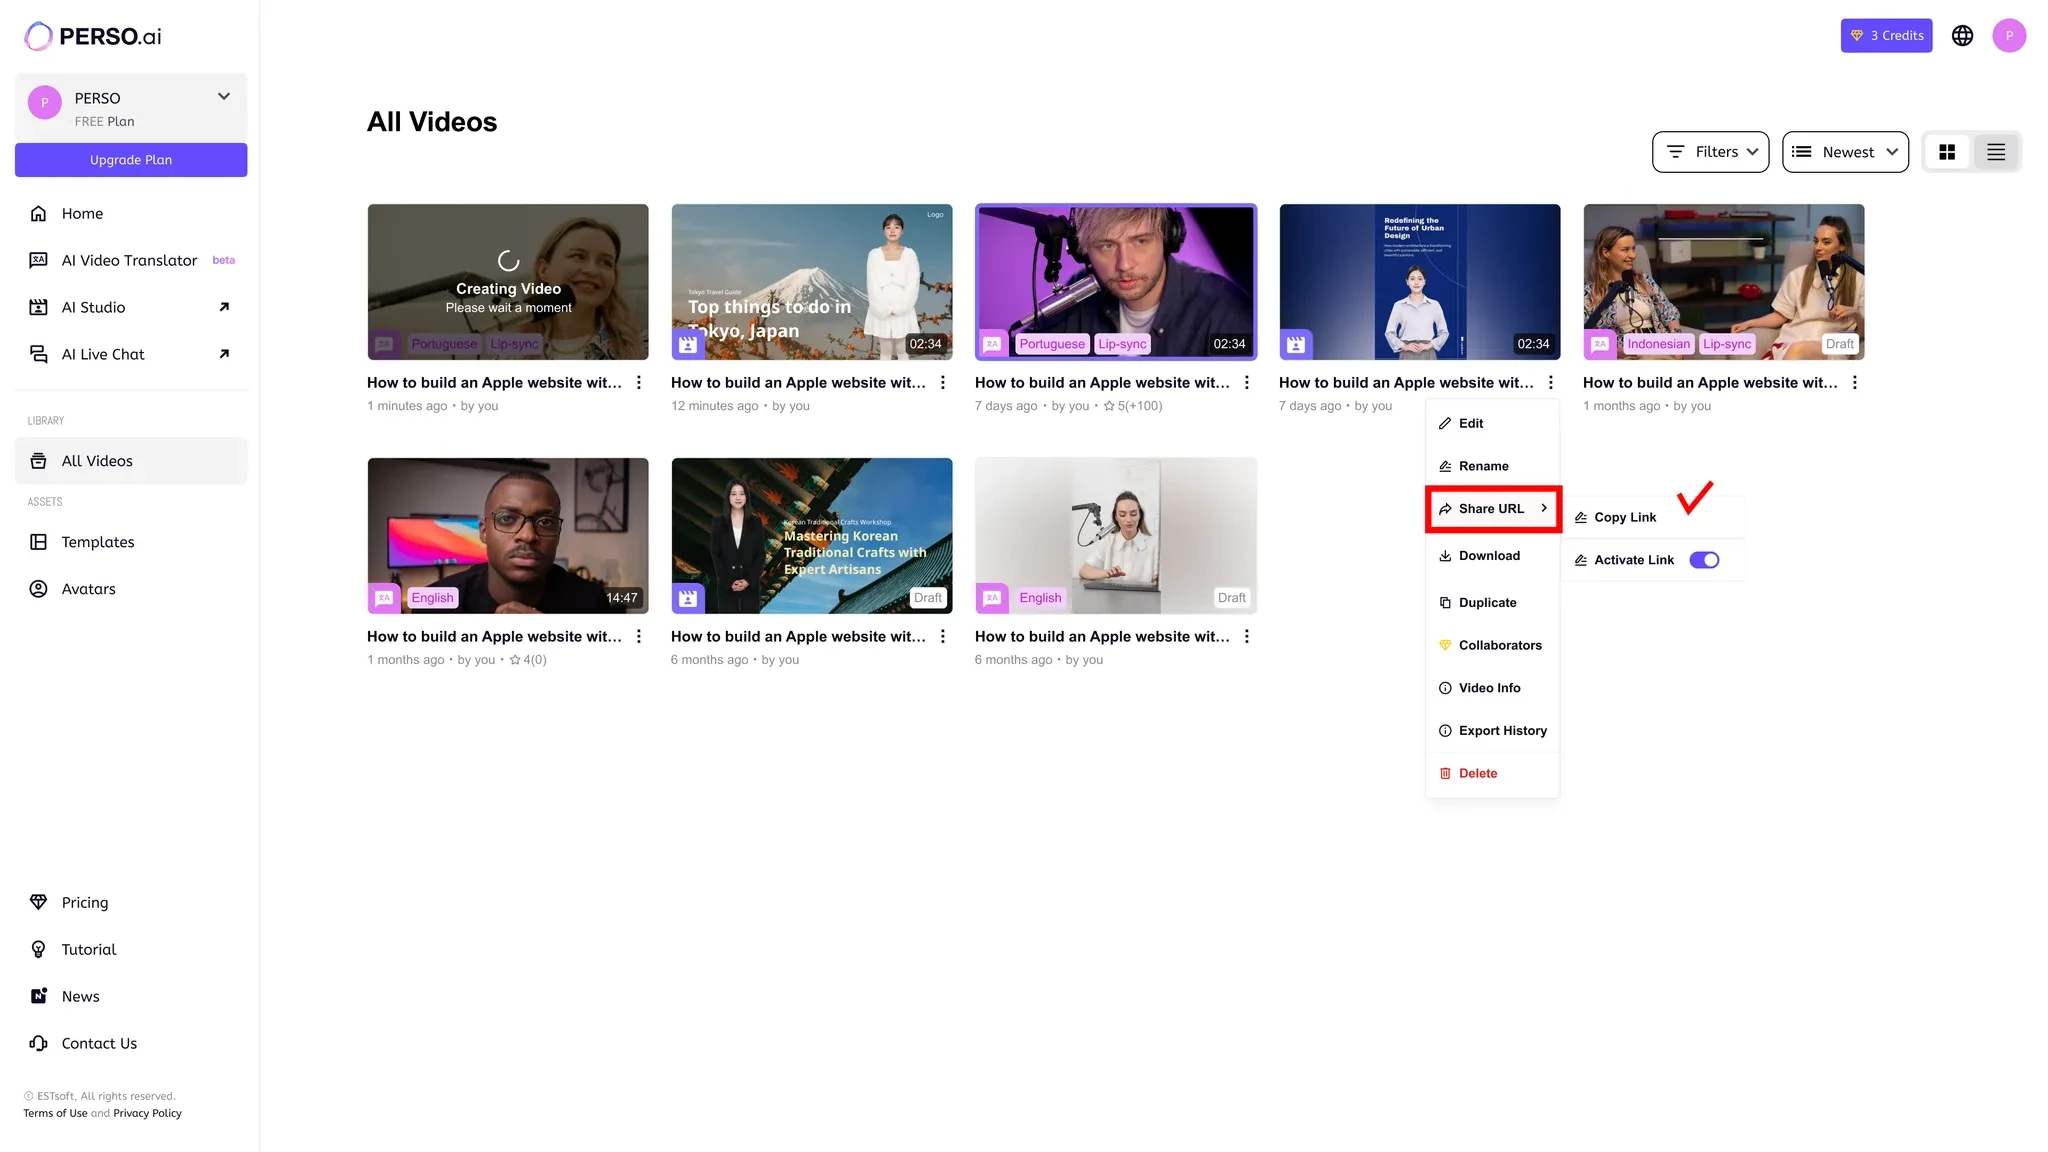Screen dimensions: 2048x1152
Task: Click the Upgrade Plan button
Action: 131,160
